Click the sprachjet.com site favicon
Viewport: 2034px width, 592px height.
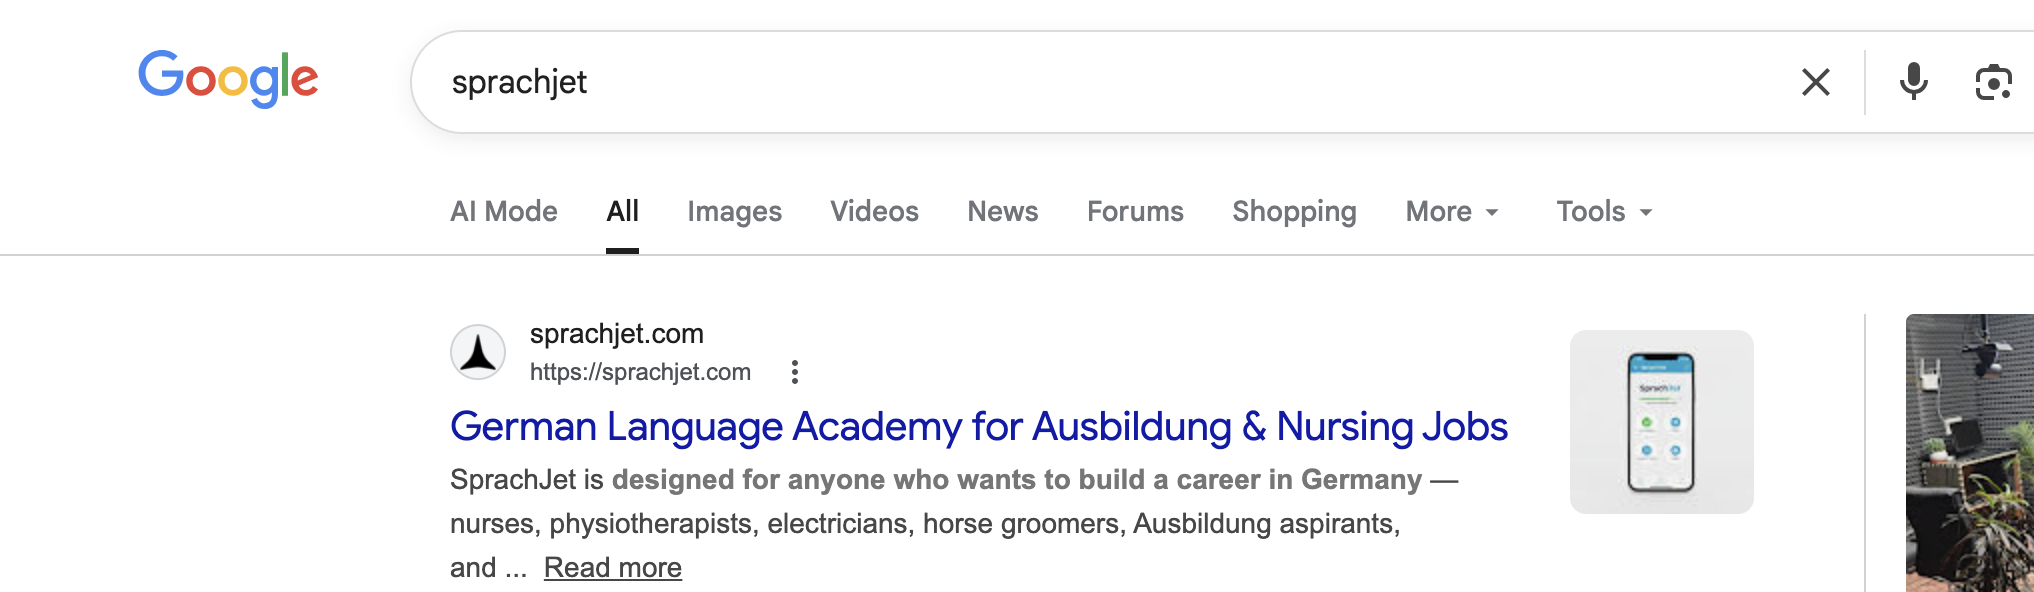click(478, 352)
